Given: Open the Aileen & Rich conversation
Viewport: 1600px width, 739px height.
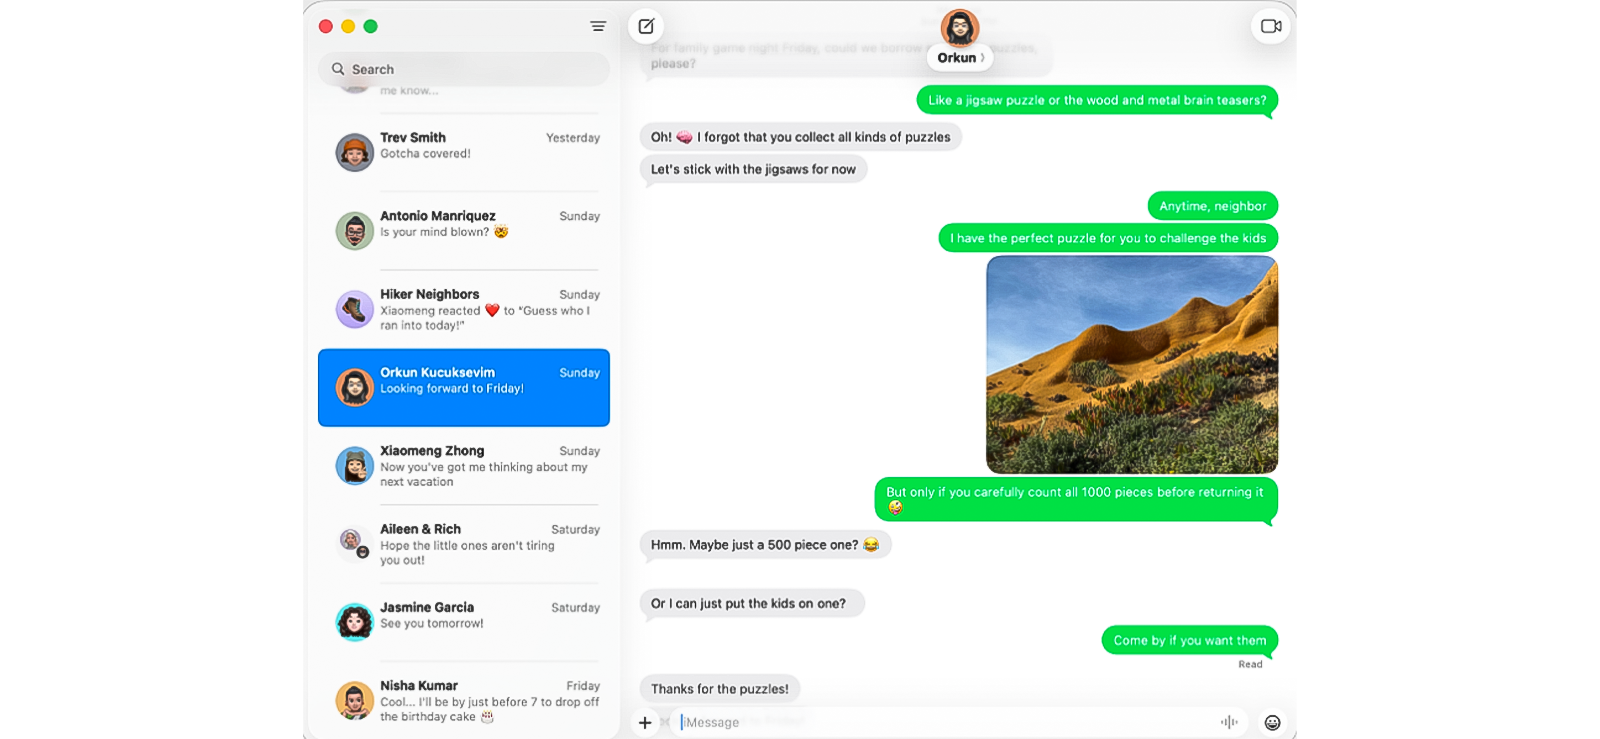Looking at the screenshot, I should (464, 544).
